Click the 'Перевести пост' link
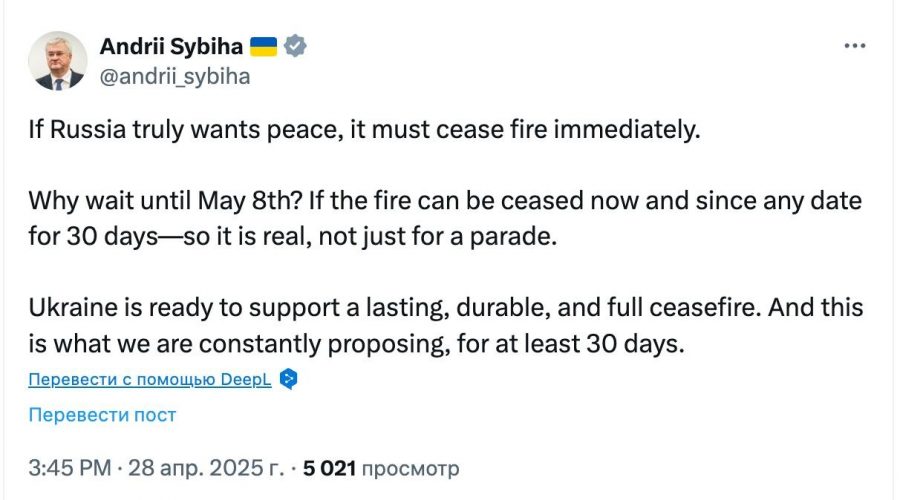 (102, 414)
